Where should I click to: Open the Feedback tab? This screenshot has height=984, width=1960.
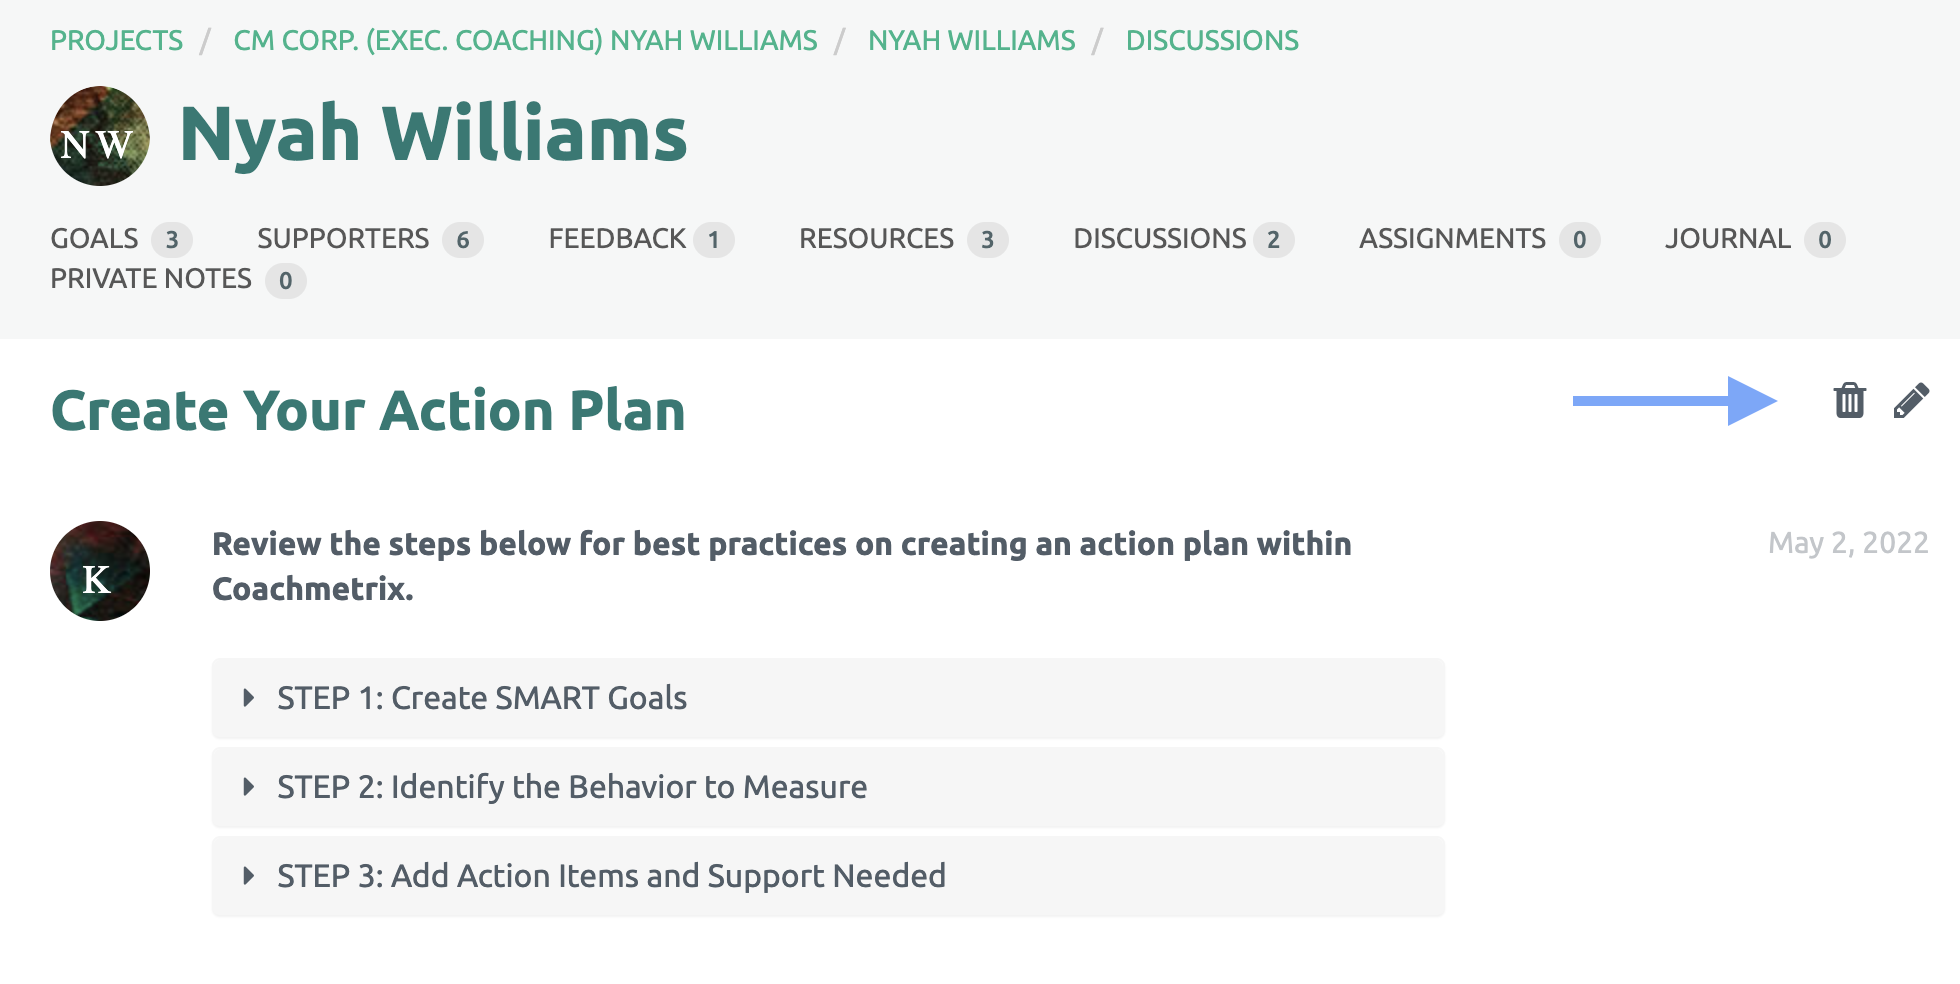tap(641, 239)
